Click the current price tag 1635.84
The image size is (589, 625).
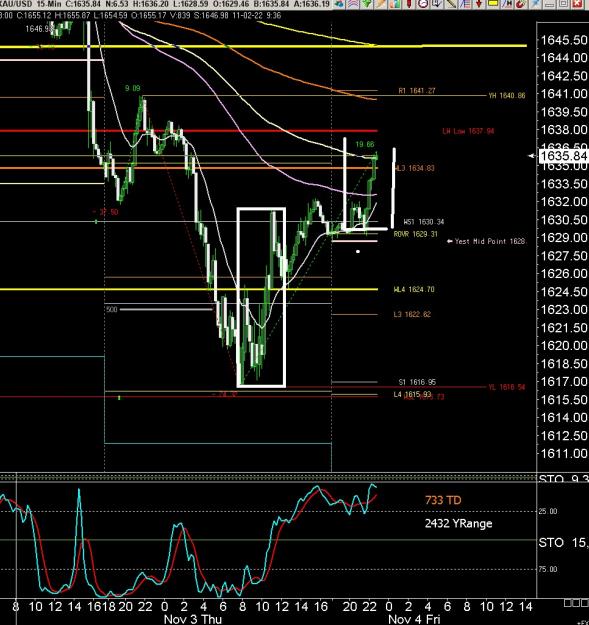pyautogui.click(x=563, y=156)
